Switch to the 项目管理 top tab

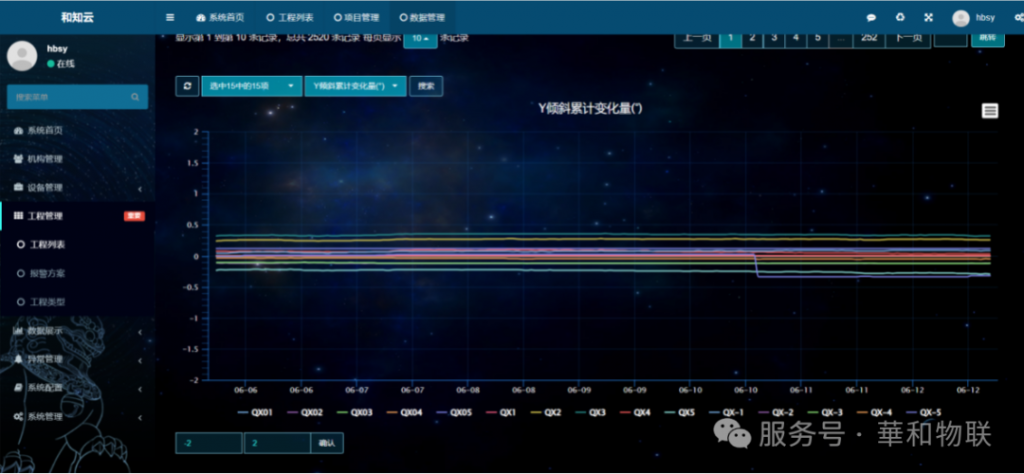(x=356, y=18)
